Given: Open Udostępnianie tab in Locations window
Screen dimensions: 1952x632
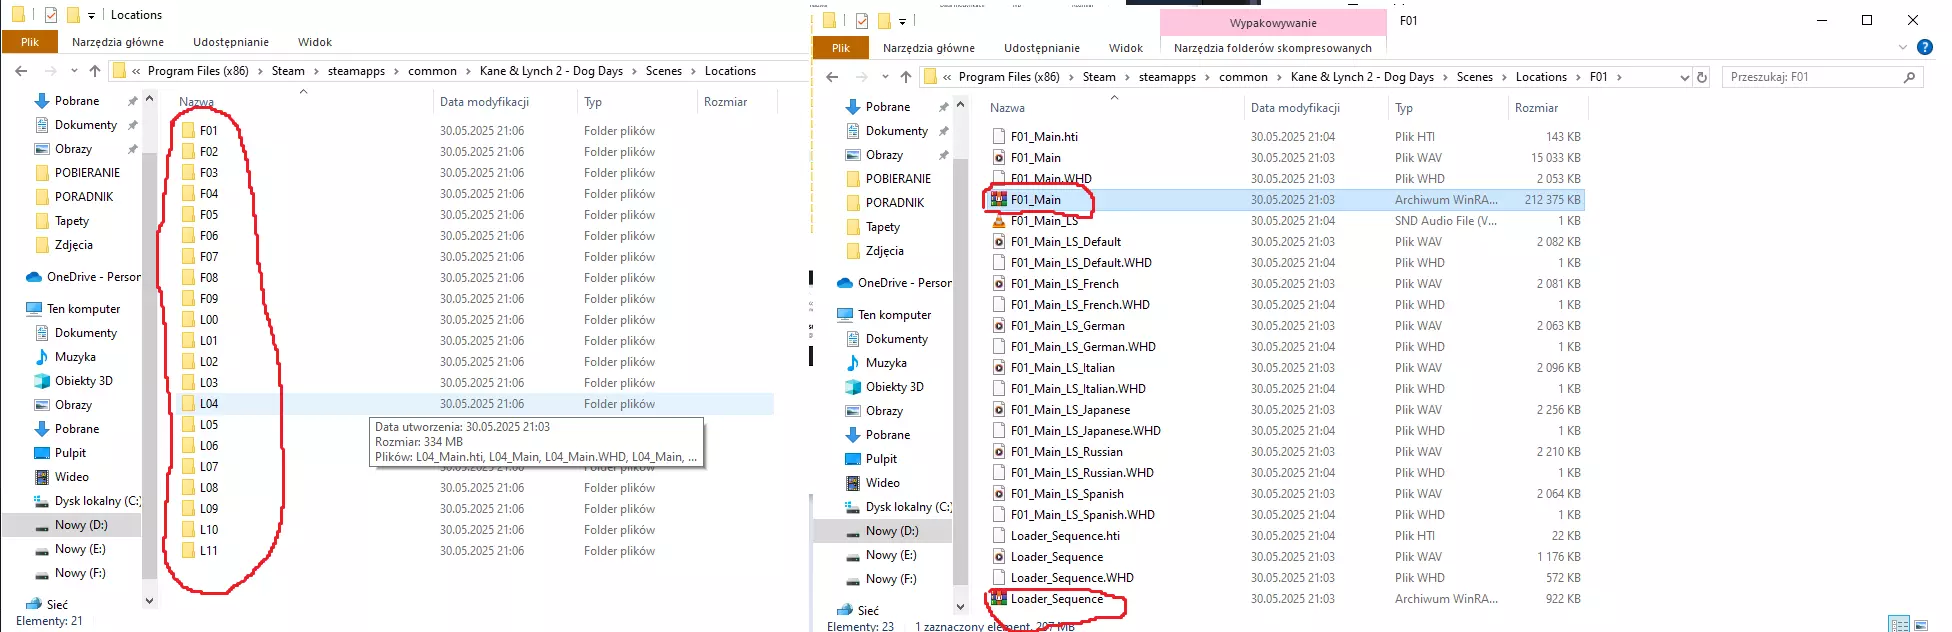Looking at the screenshot, I should [x=231, y=42].
